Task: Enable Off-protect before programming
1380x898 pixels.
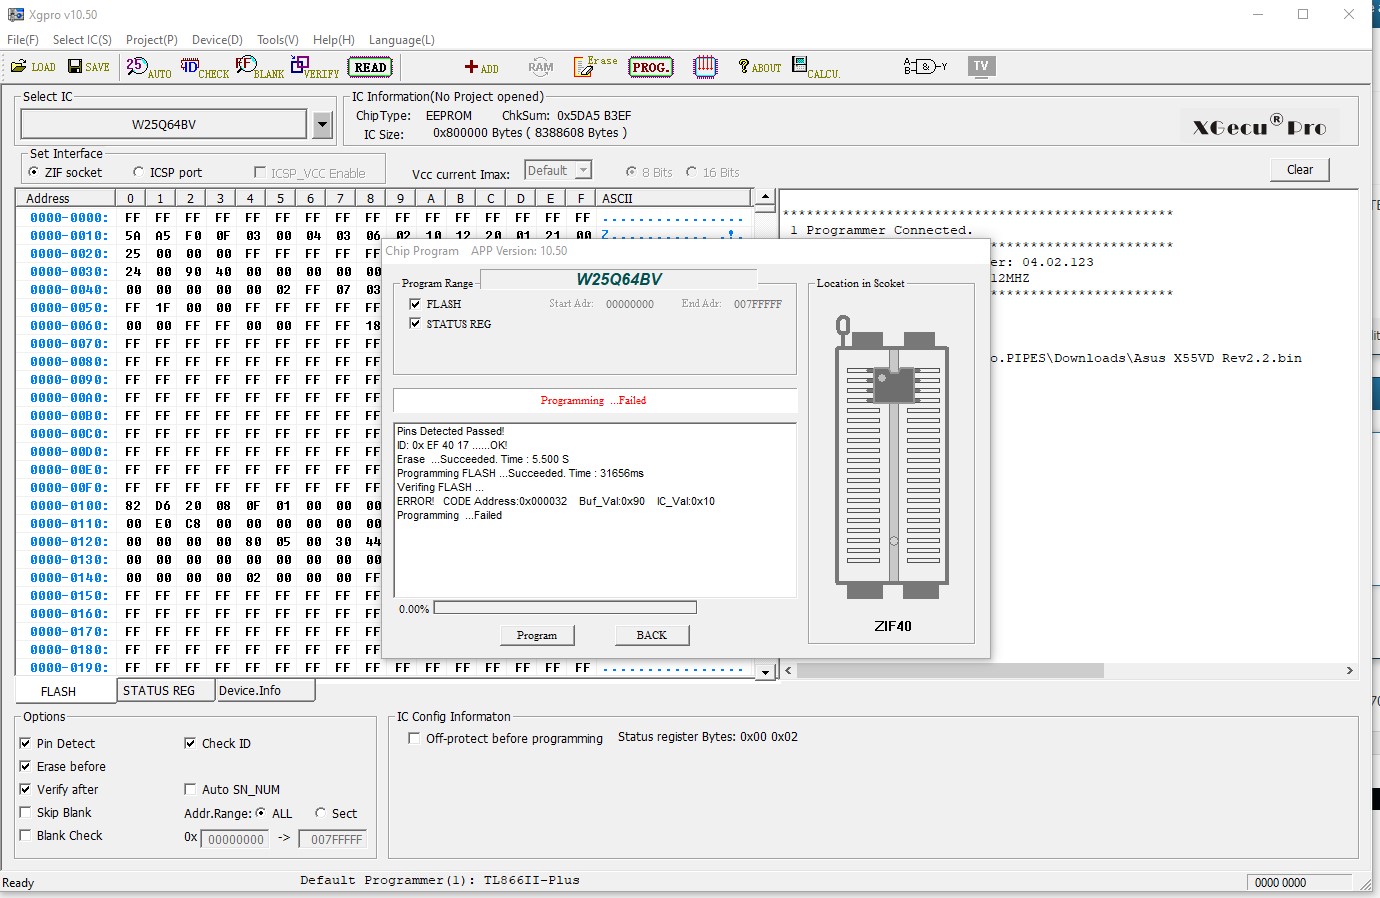Action: [414, 738]
